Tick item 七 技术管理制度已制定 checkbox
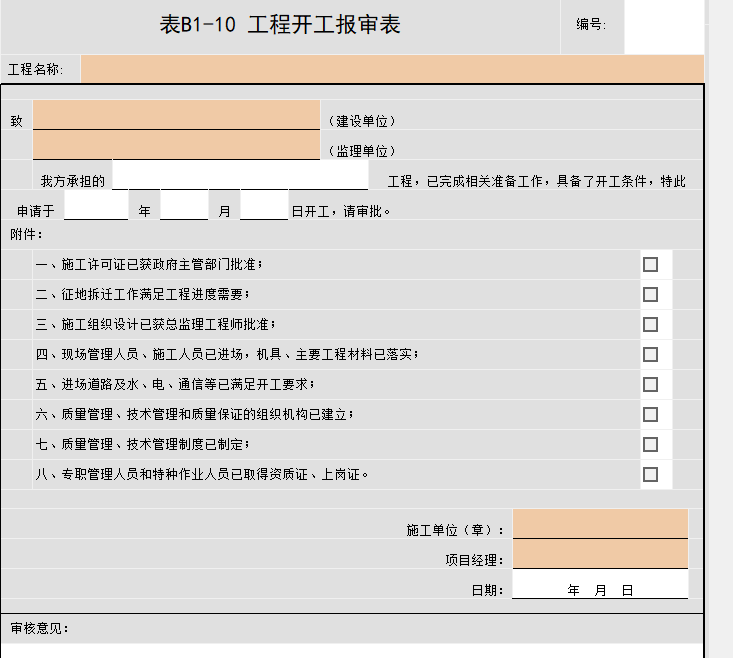The image size is (733, 658). pos(650,444)
